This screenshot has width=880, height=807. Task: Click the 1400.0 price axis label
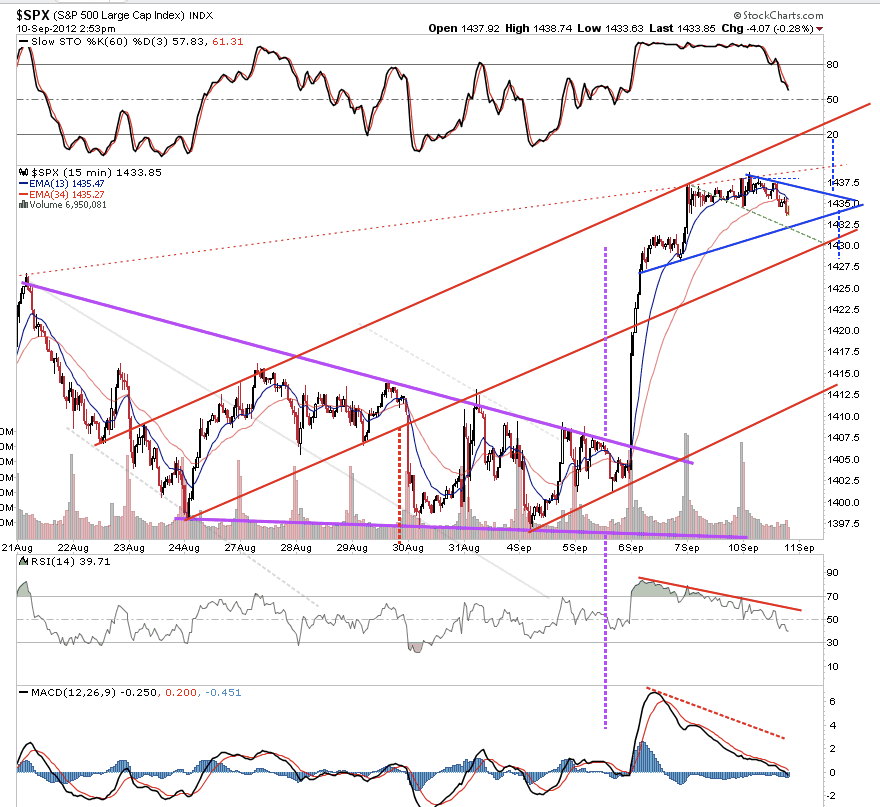pos(844,502)
